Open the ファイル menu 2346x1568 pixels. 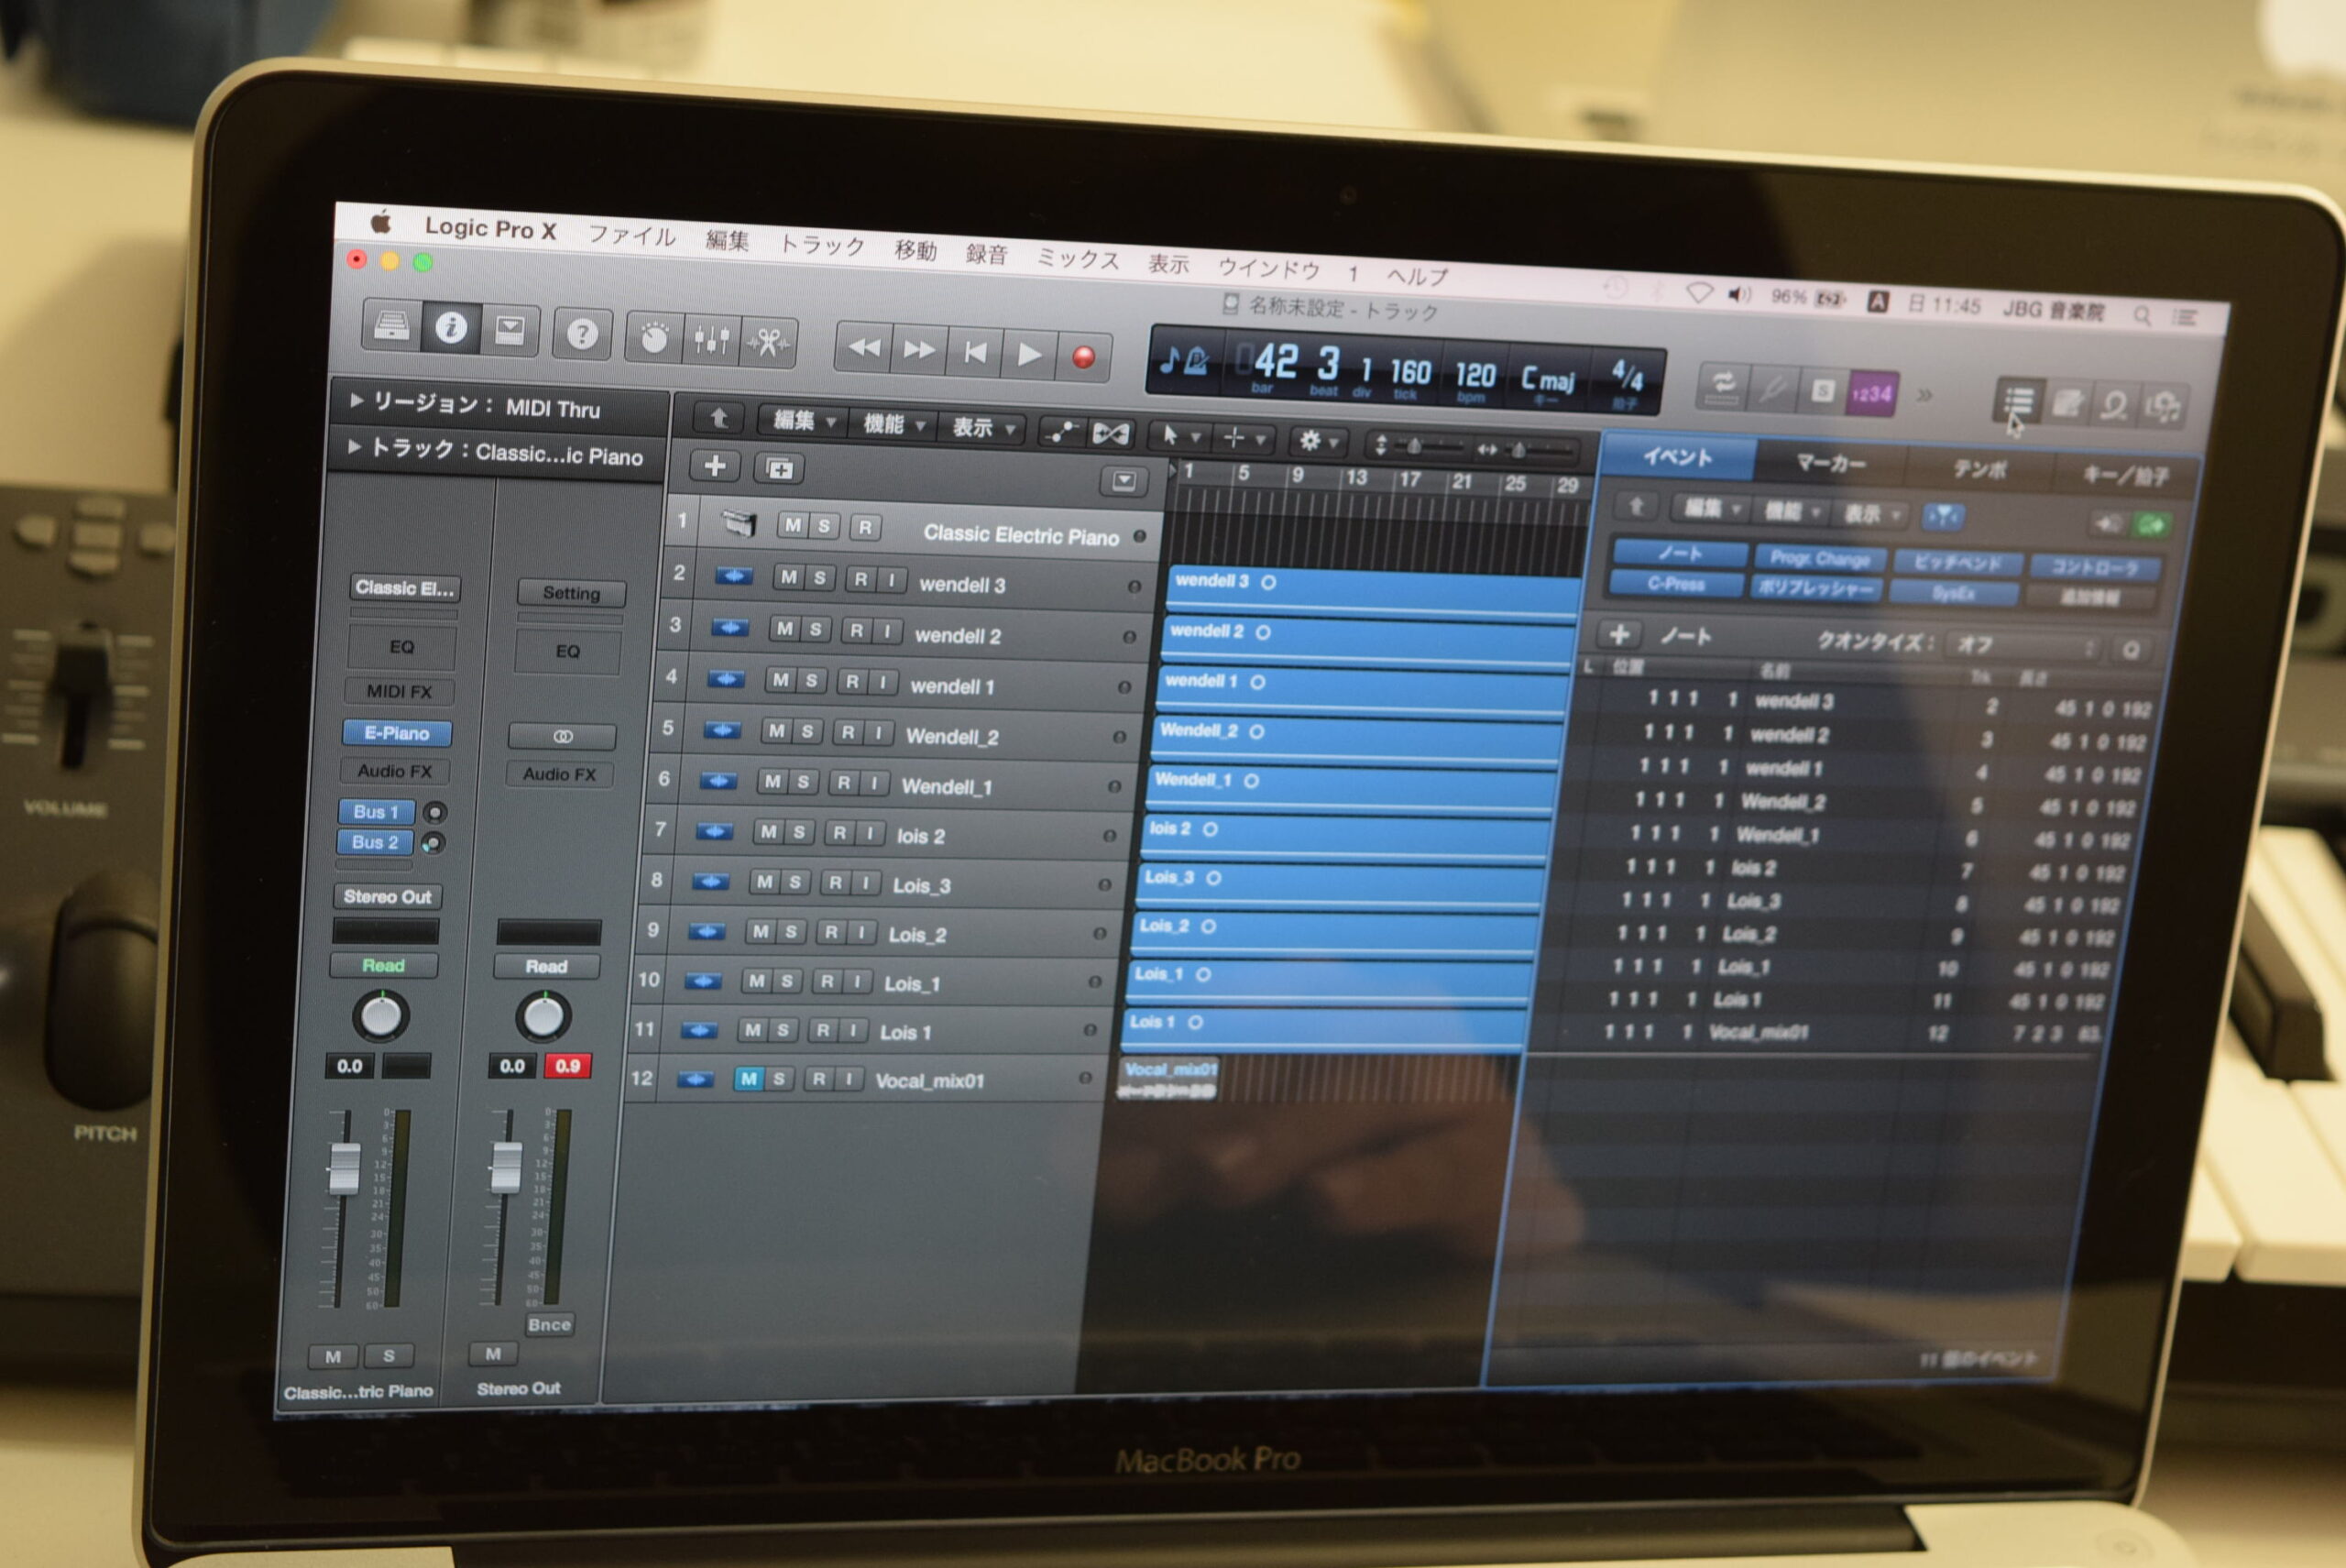631,235
